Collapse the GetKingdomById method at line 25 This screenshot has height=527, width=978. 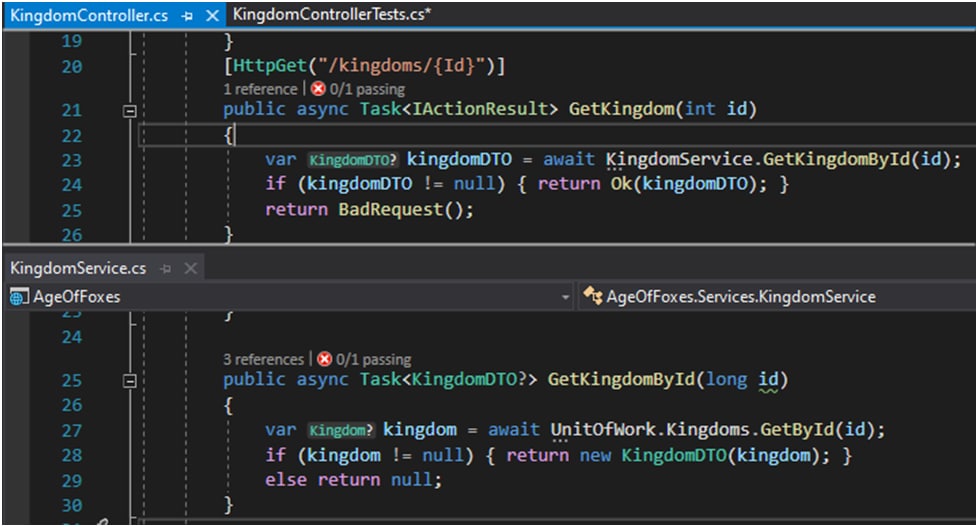[130, 381]
